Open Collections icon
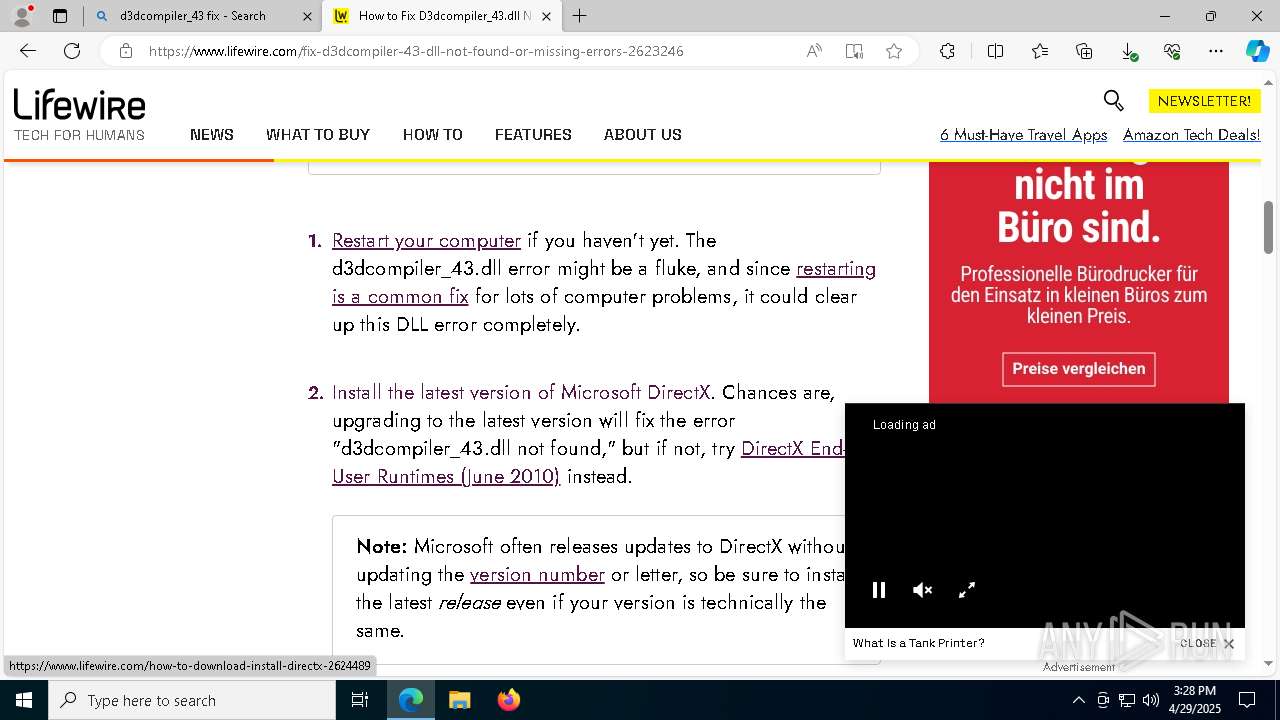Image resolution: width=1280 pixels, height=720 pixels. point(1084,51)
